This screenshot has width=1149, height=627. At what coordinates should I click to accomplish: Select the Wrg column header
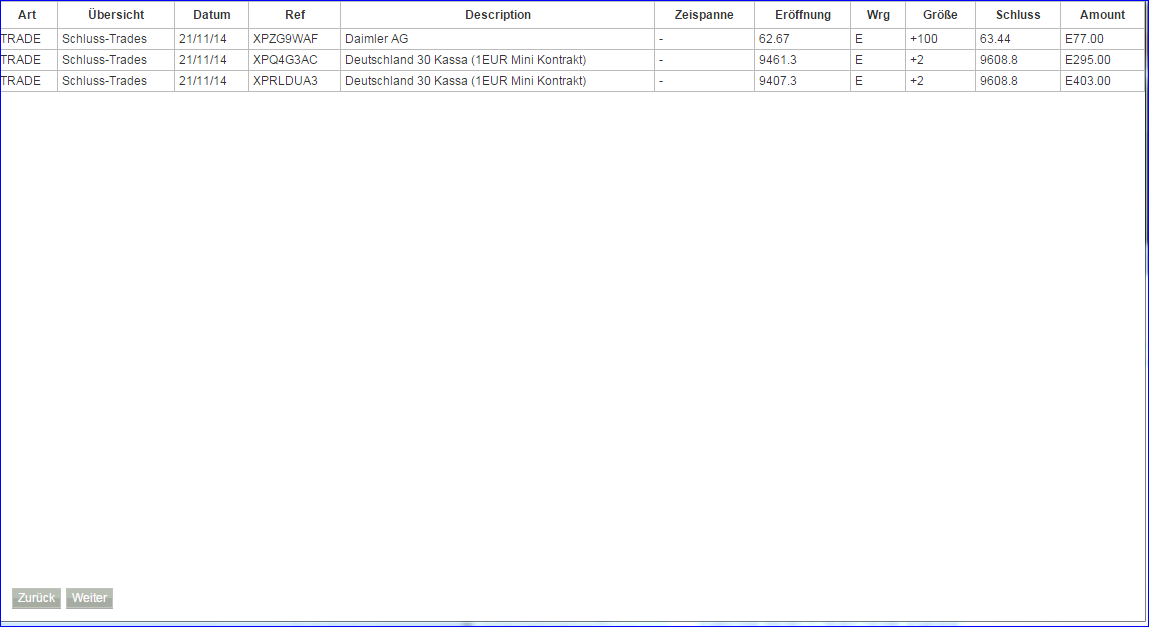(x=878, y=15)
